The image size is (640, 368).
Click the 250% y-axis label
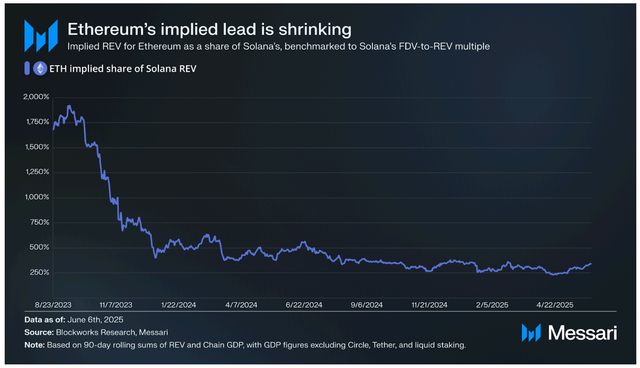click(40, 272)
